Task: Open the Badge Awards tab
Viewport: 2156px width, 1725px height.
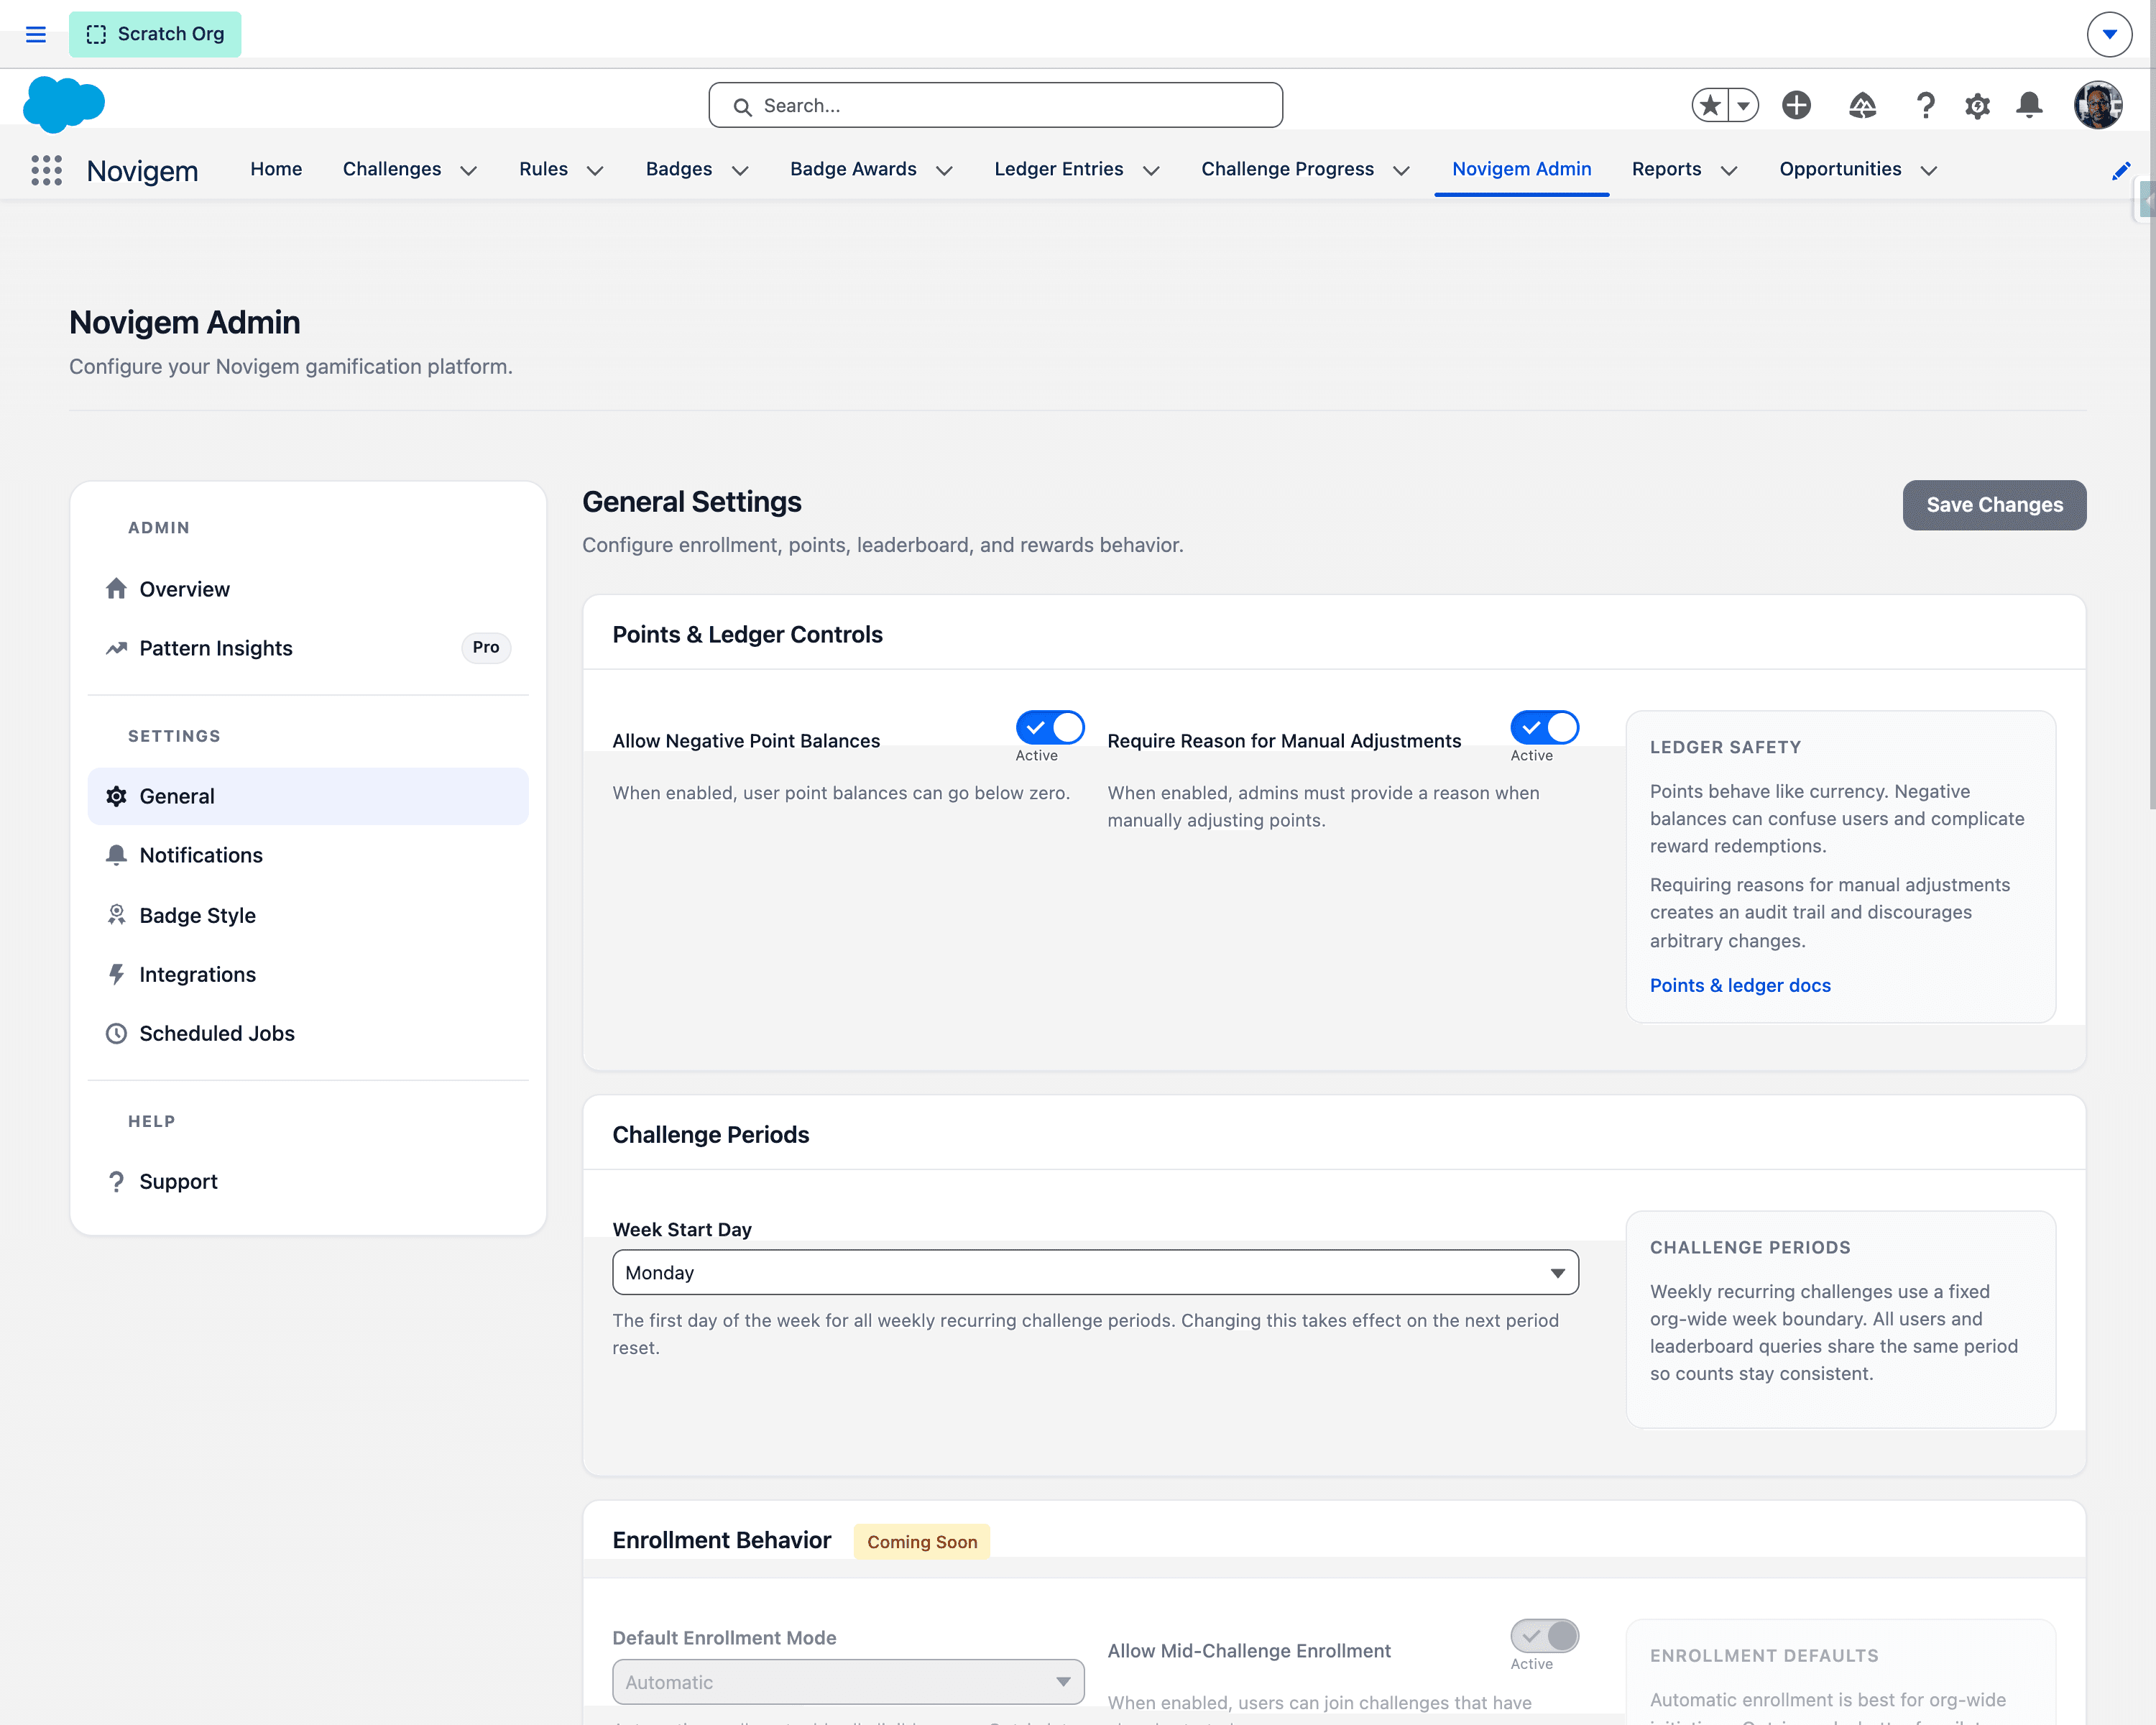Action: 853,169
